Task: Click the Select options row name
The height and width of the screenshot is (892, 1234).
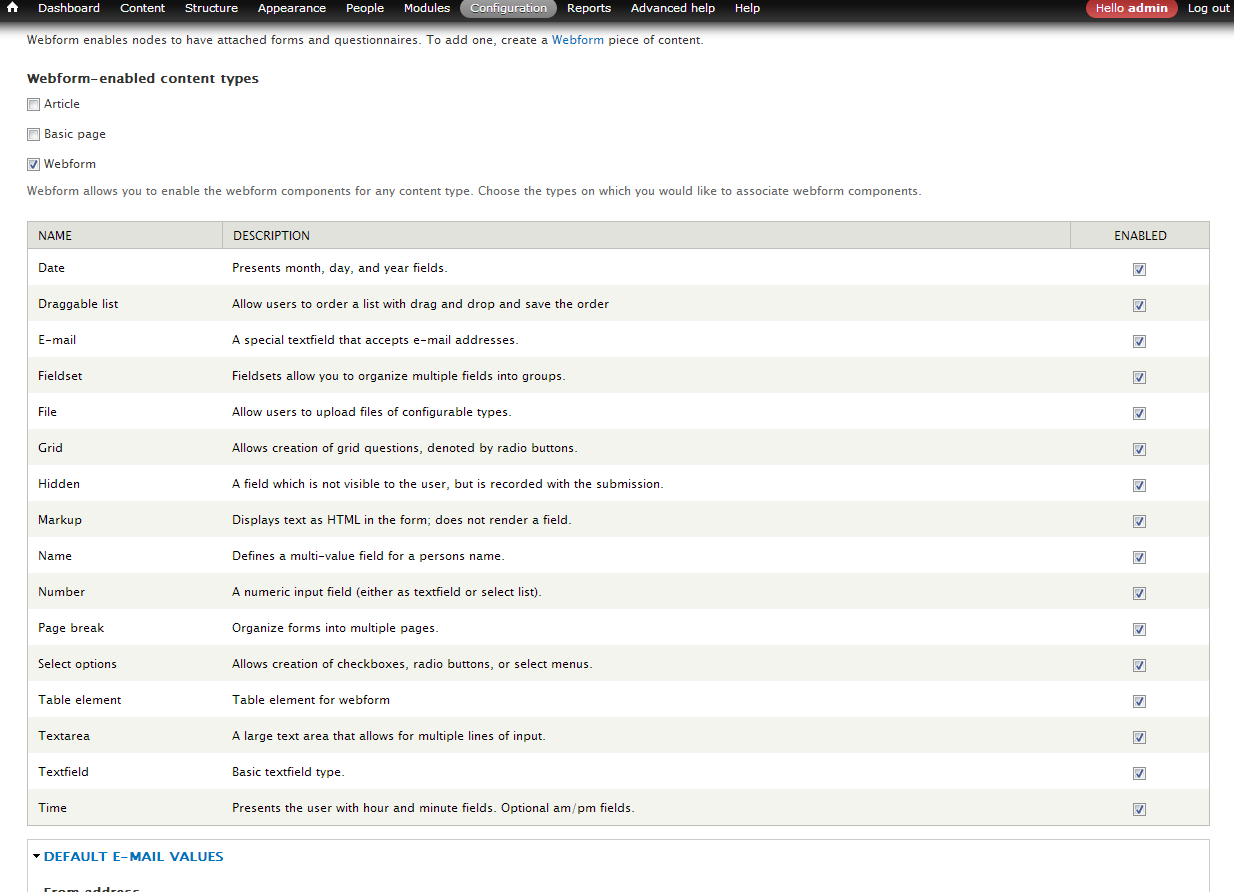Action: [x=77, y=664]
